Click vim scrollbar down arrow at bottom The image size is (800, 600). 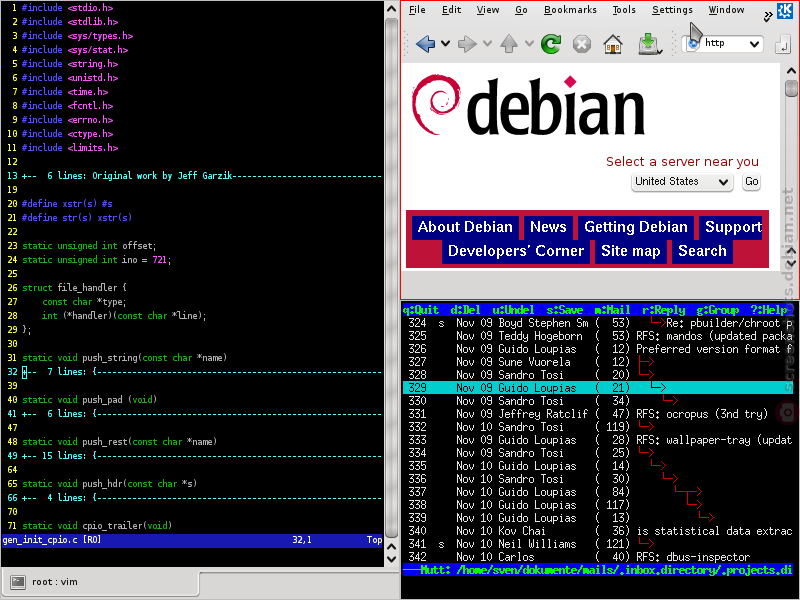[x=391, y=559]
